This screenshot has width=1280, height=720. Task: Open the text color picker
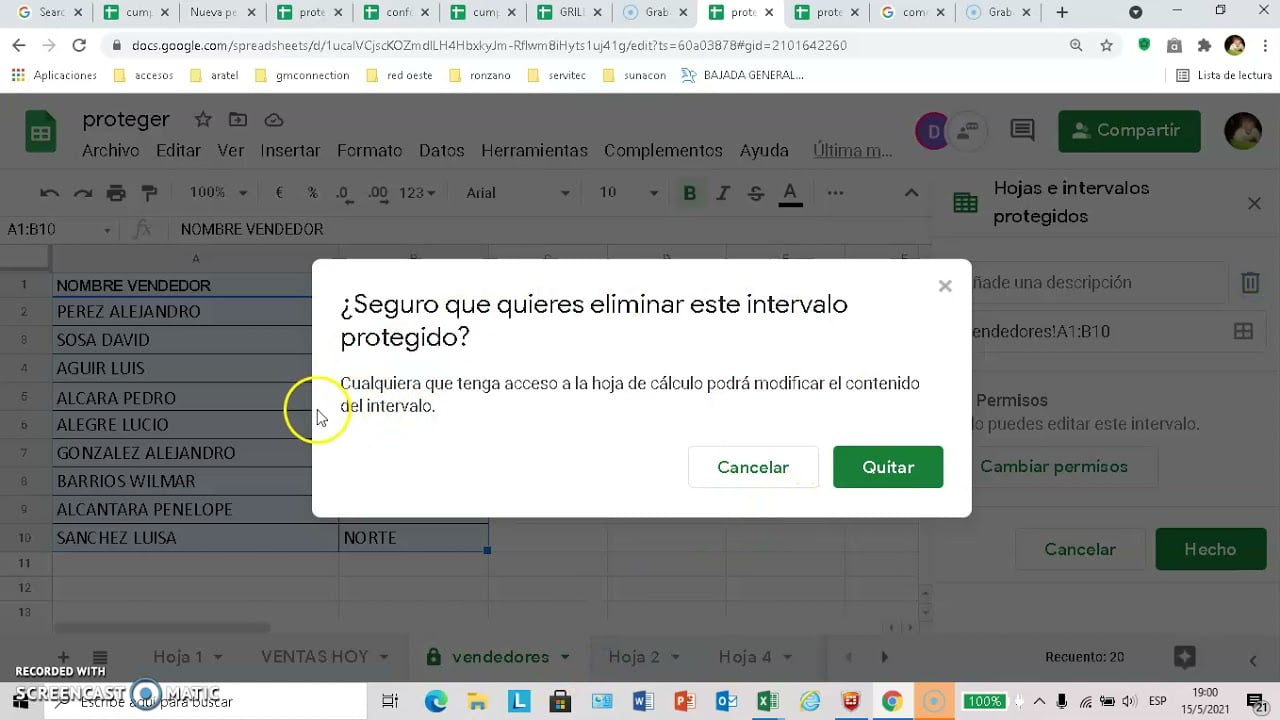click(x=790, y=193)
